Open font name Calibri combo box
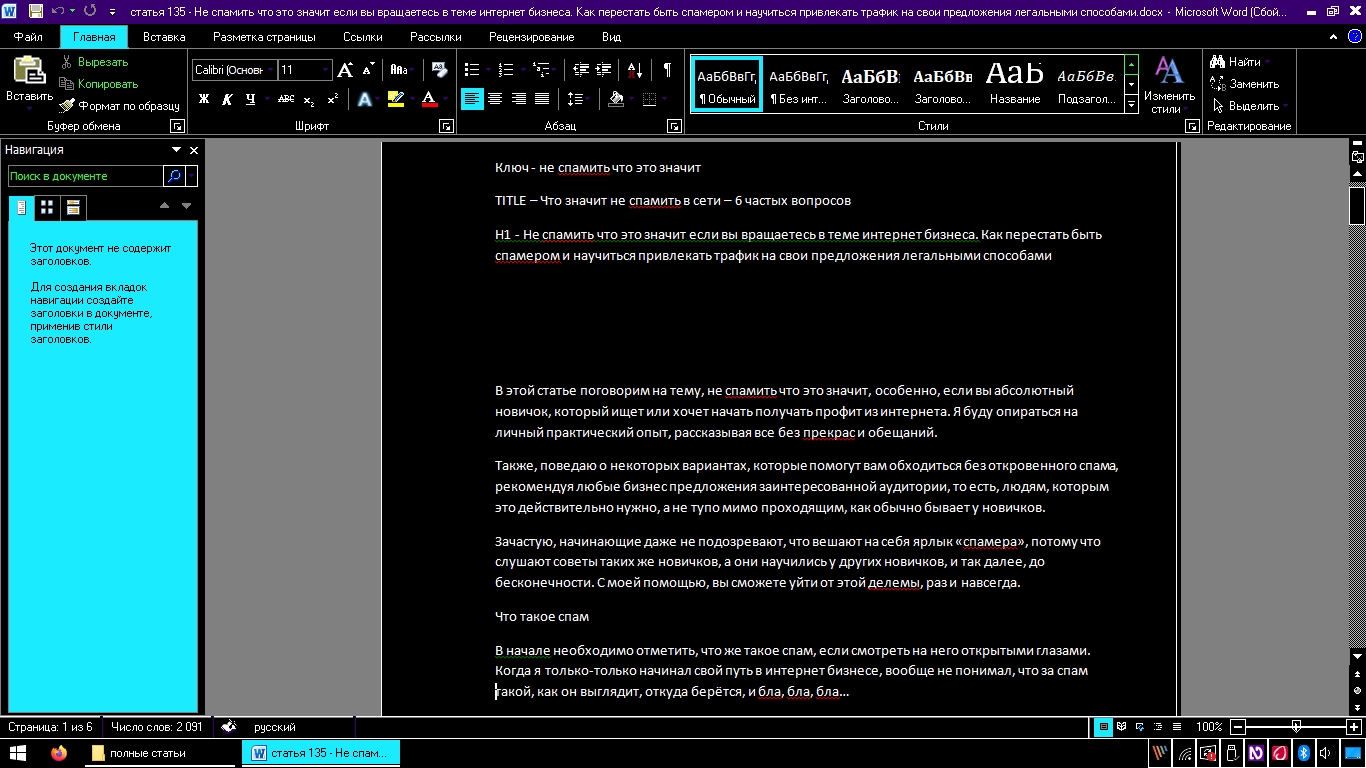This screenshot has height=768, width=1366. pos(234,70)
